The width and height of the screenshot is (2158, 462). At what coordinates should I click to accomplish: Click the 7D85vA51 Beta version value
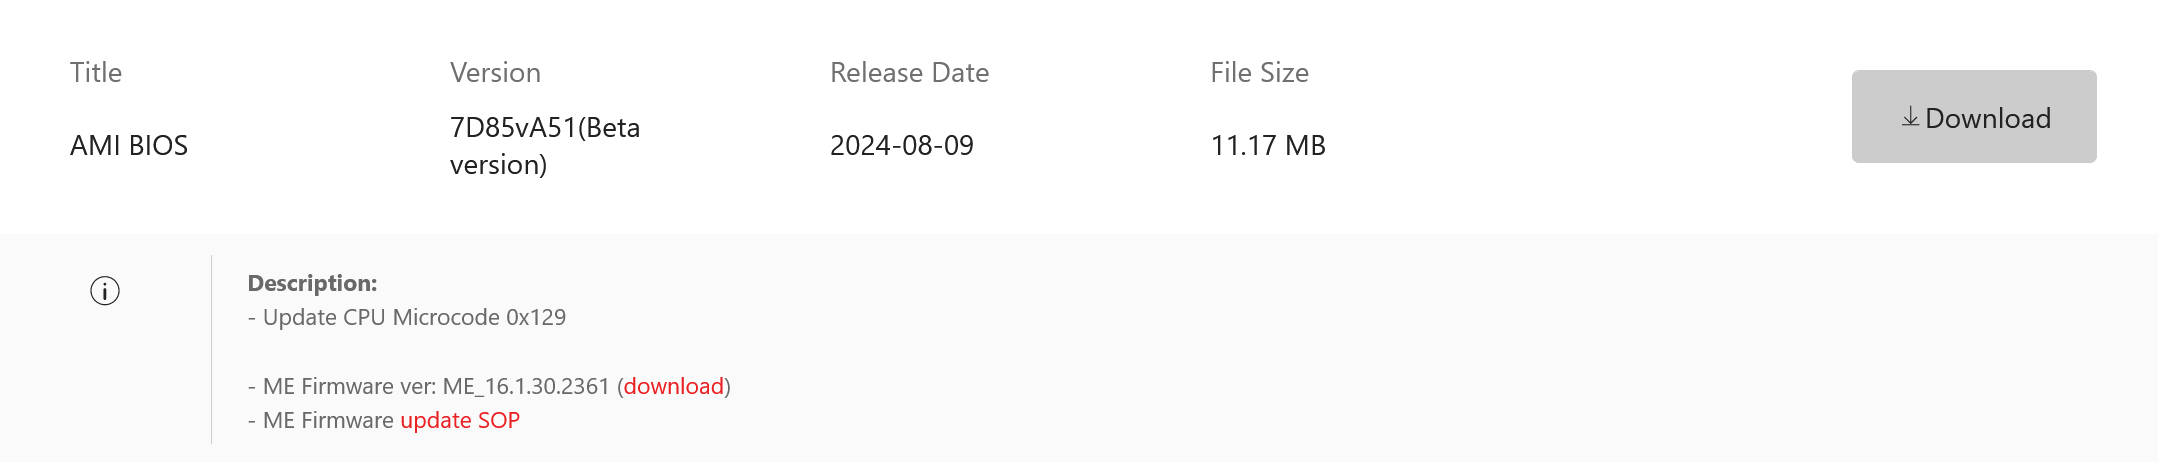point(544,128)
